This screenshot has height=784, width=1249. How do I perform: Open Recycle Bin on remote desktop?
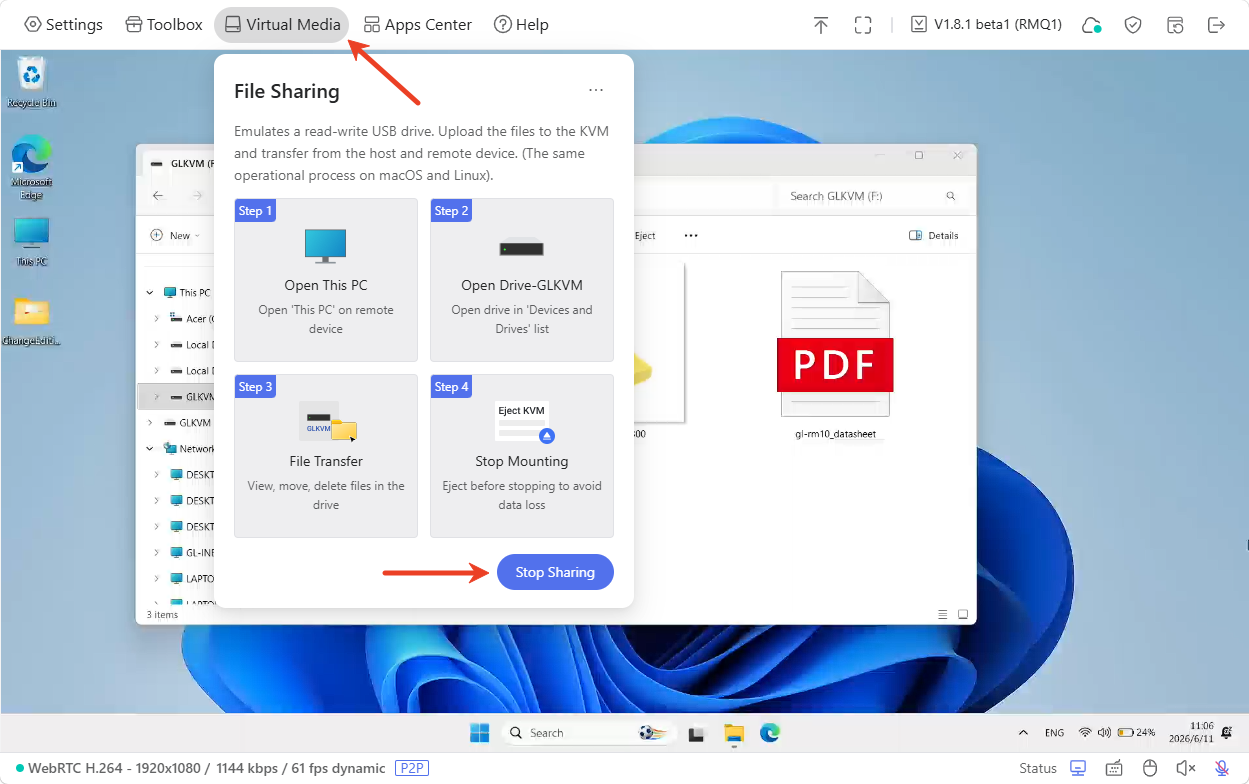(32, 83)
